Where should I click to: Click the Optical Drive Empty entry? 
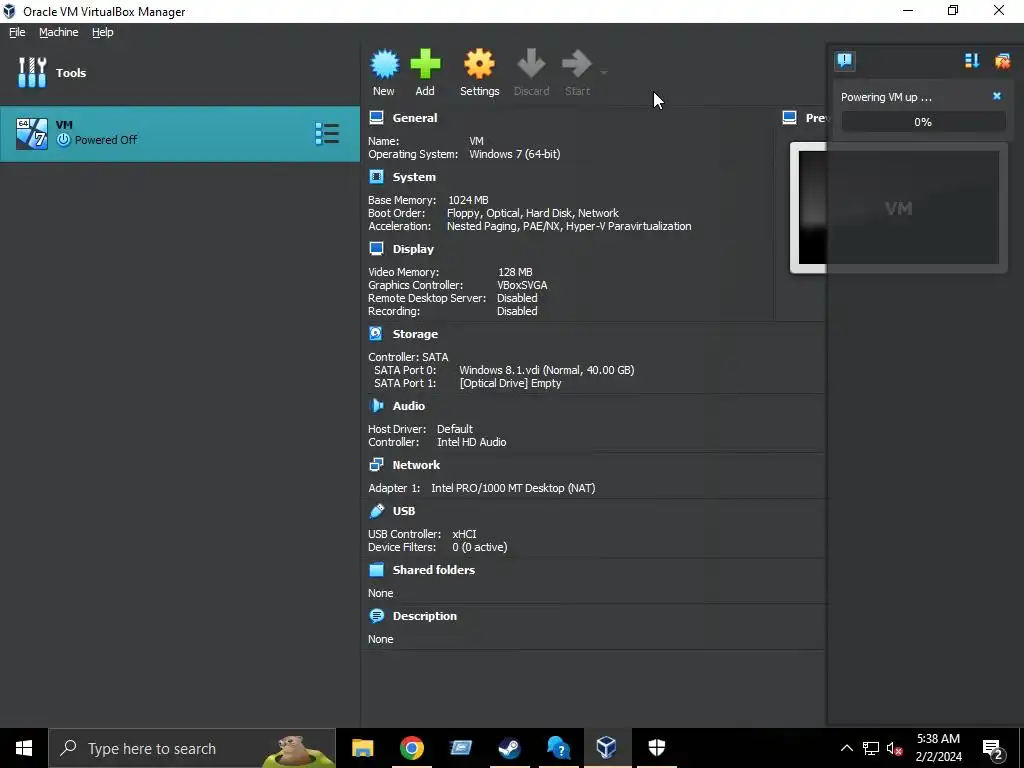(x=510, y=383)
